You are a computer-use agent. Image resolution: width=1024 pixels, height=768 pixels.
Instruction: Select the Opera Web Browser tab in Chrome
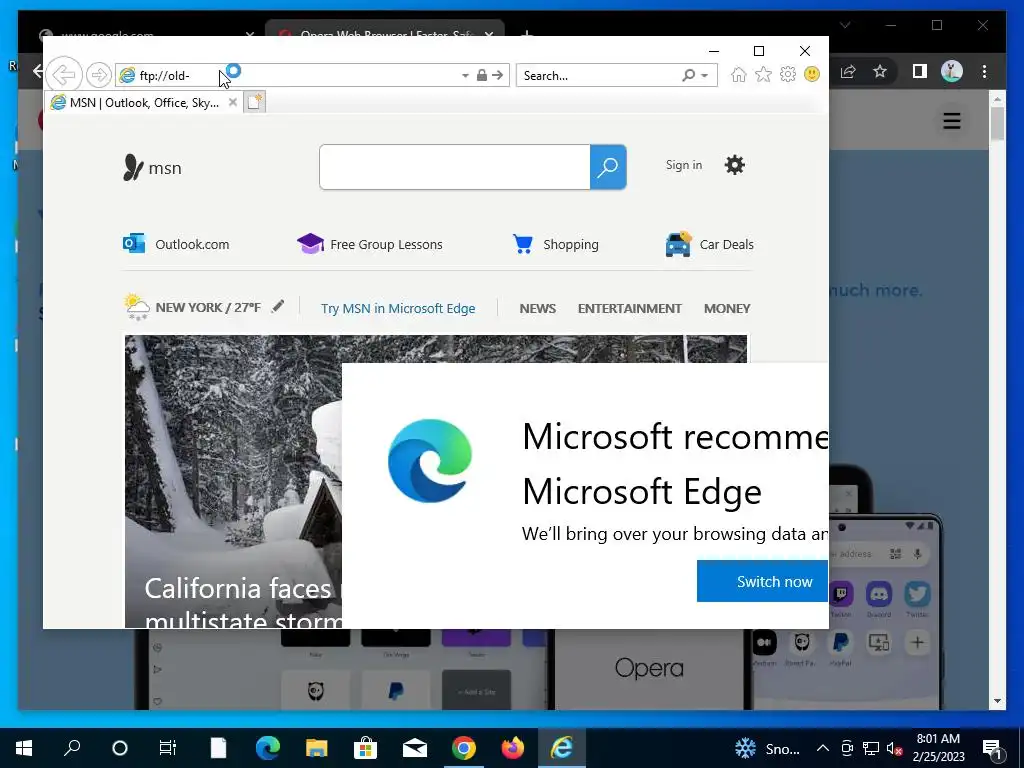click(x=385, y=31)
